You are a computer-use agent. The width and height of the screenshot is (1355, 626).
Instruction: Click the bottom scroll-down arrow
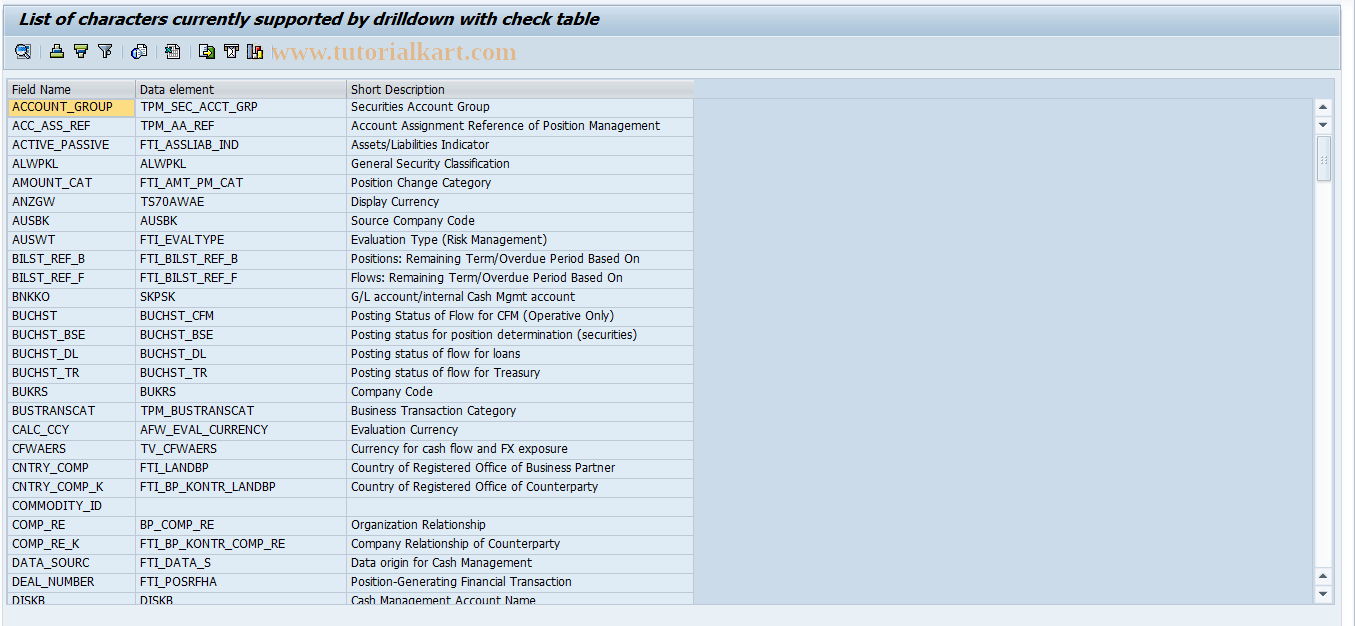coord(1323,594)
